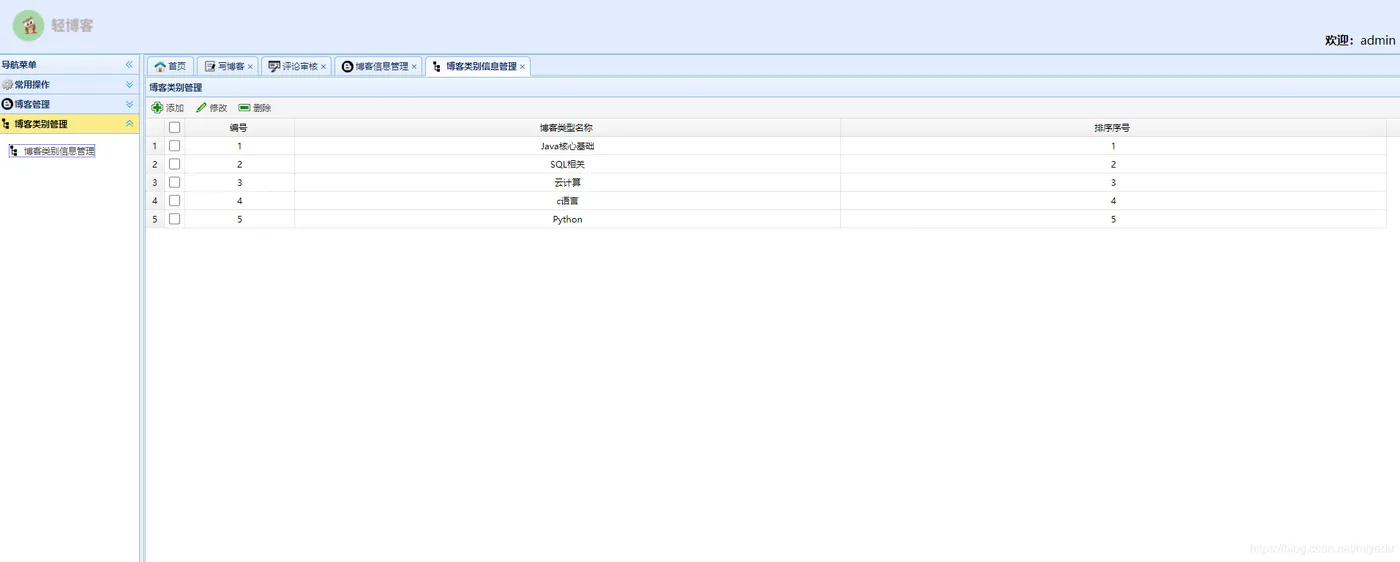Viewport: 1400px width, 562px height.
Task: Check the box for the Python row
Action: click(x=175, y=219)
